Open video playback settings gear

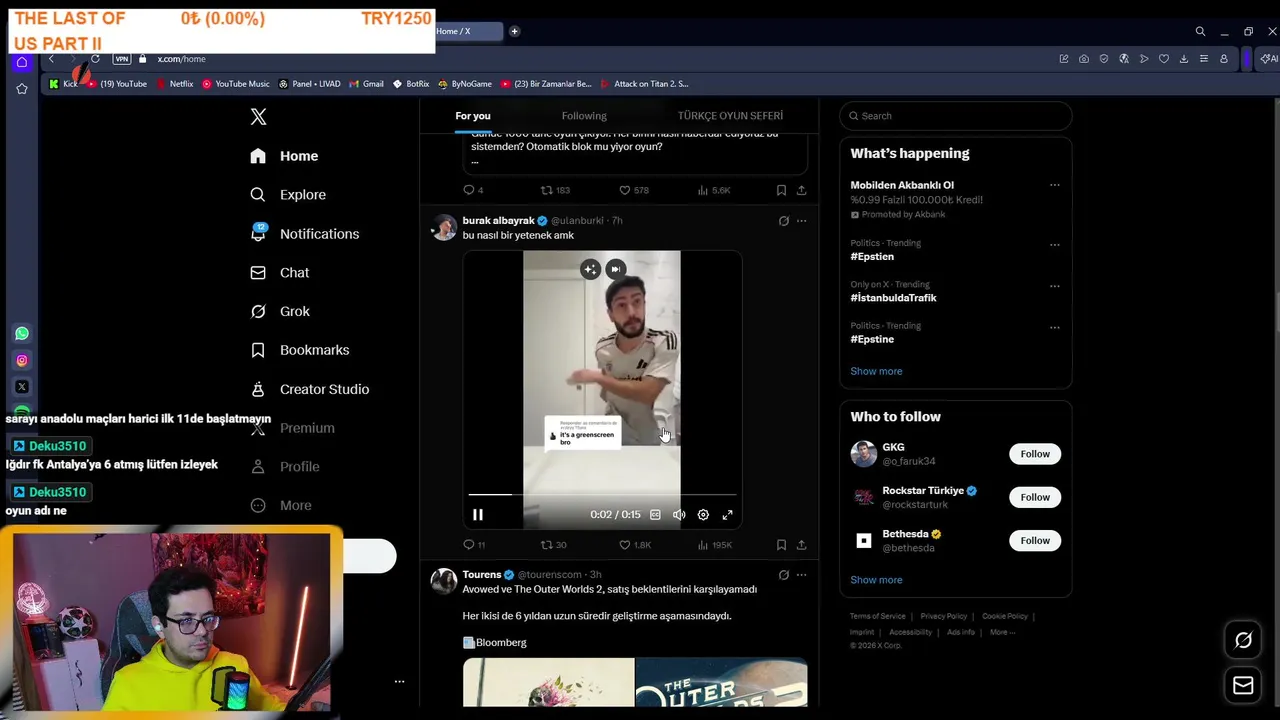click(x=703, y=515)
